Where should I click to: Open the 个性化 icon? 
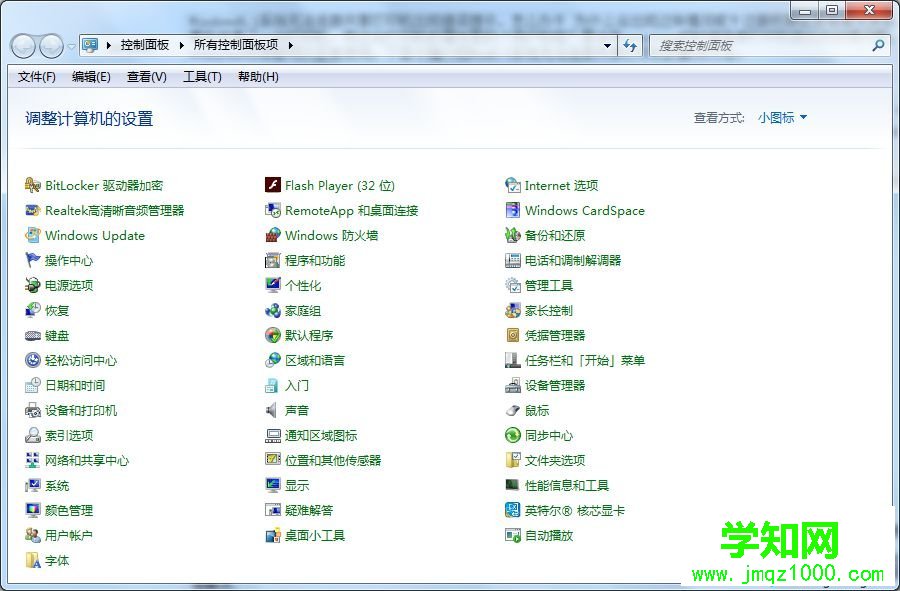(x=273, y=285)
